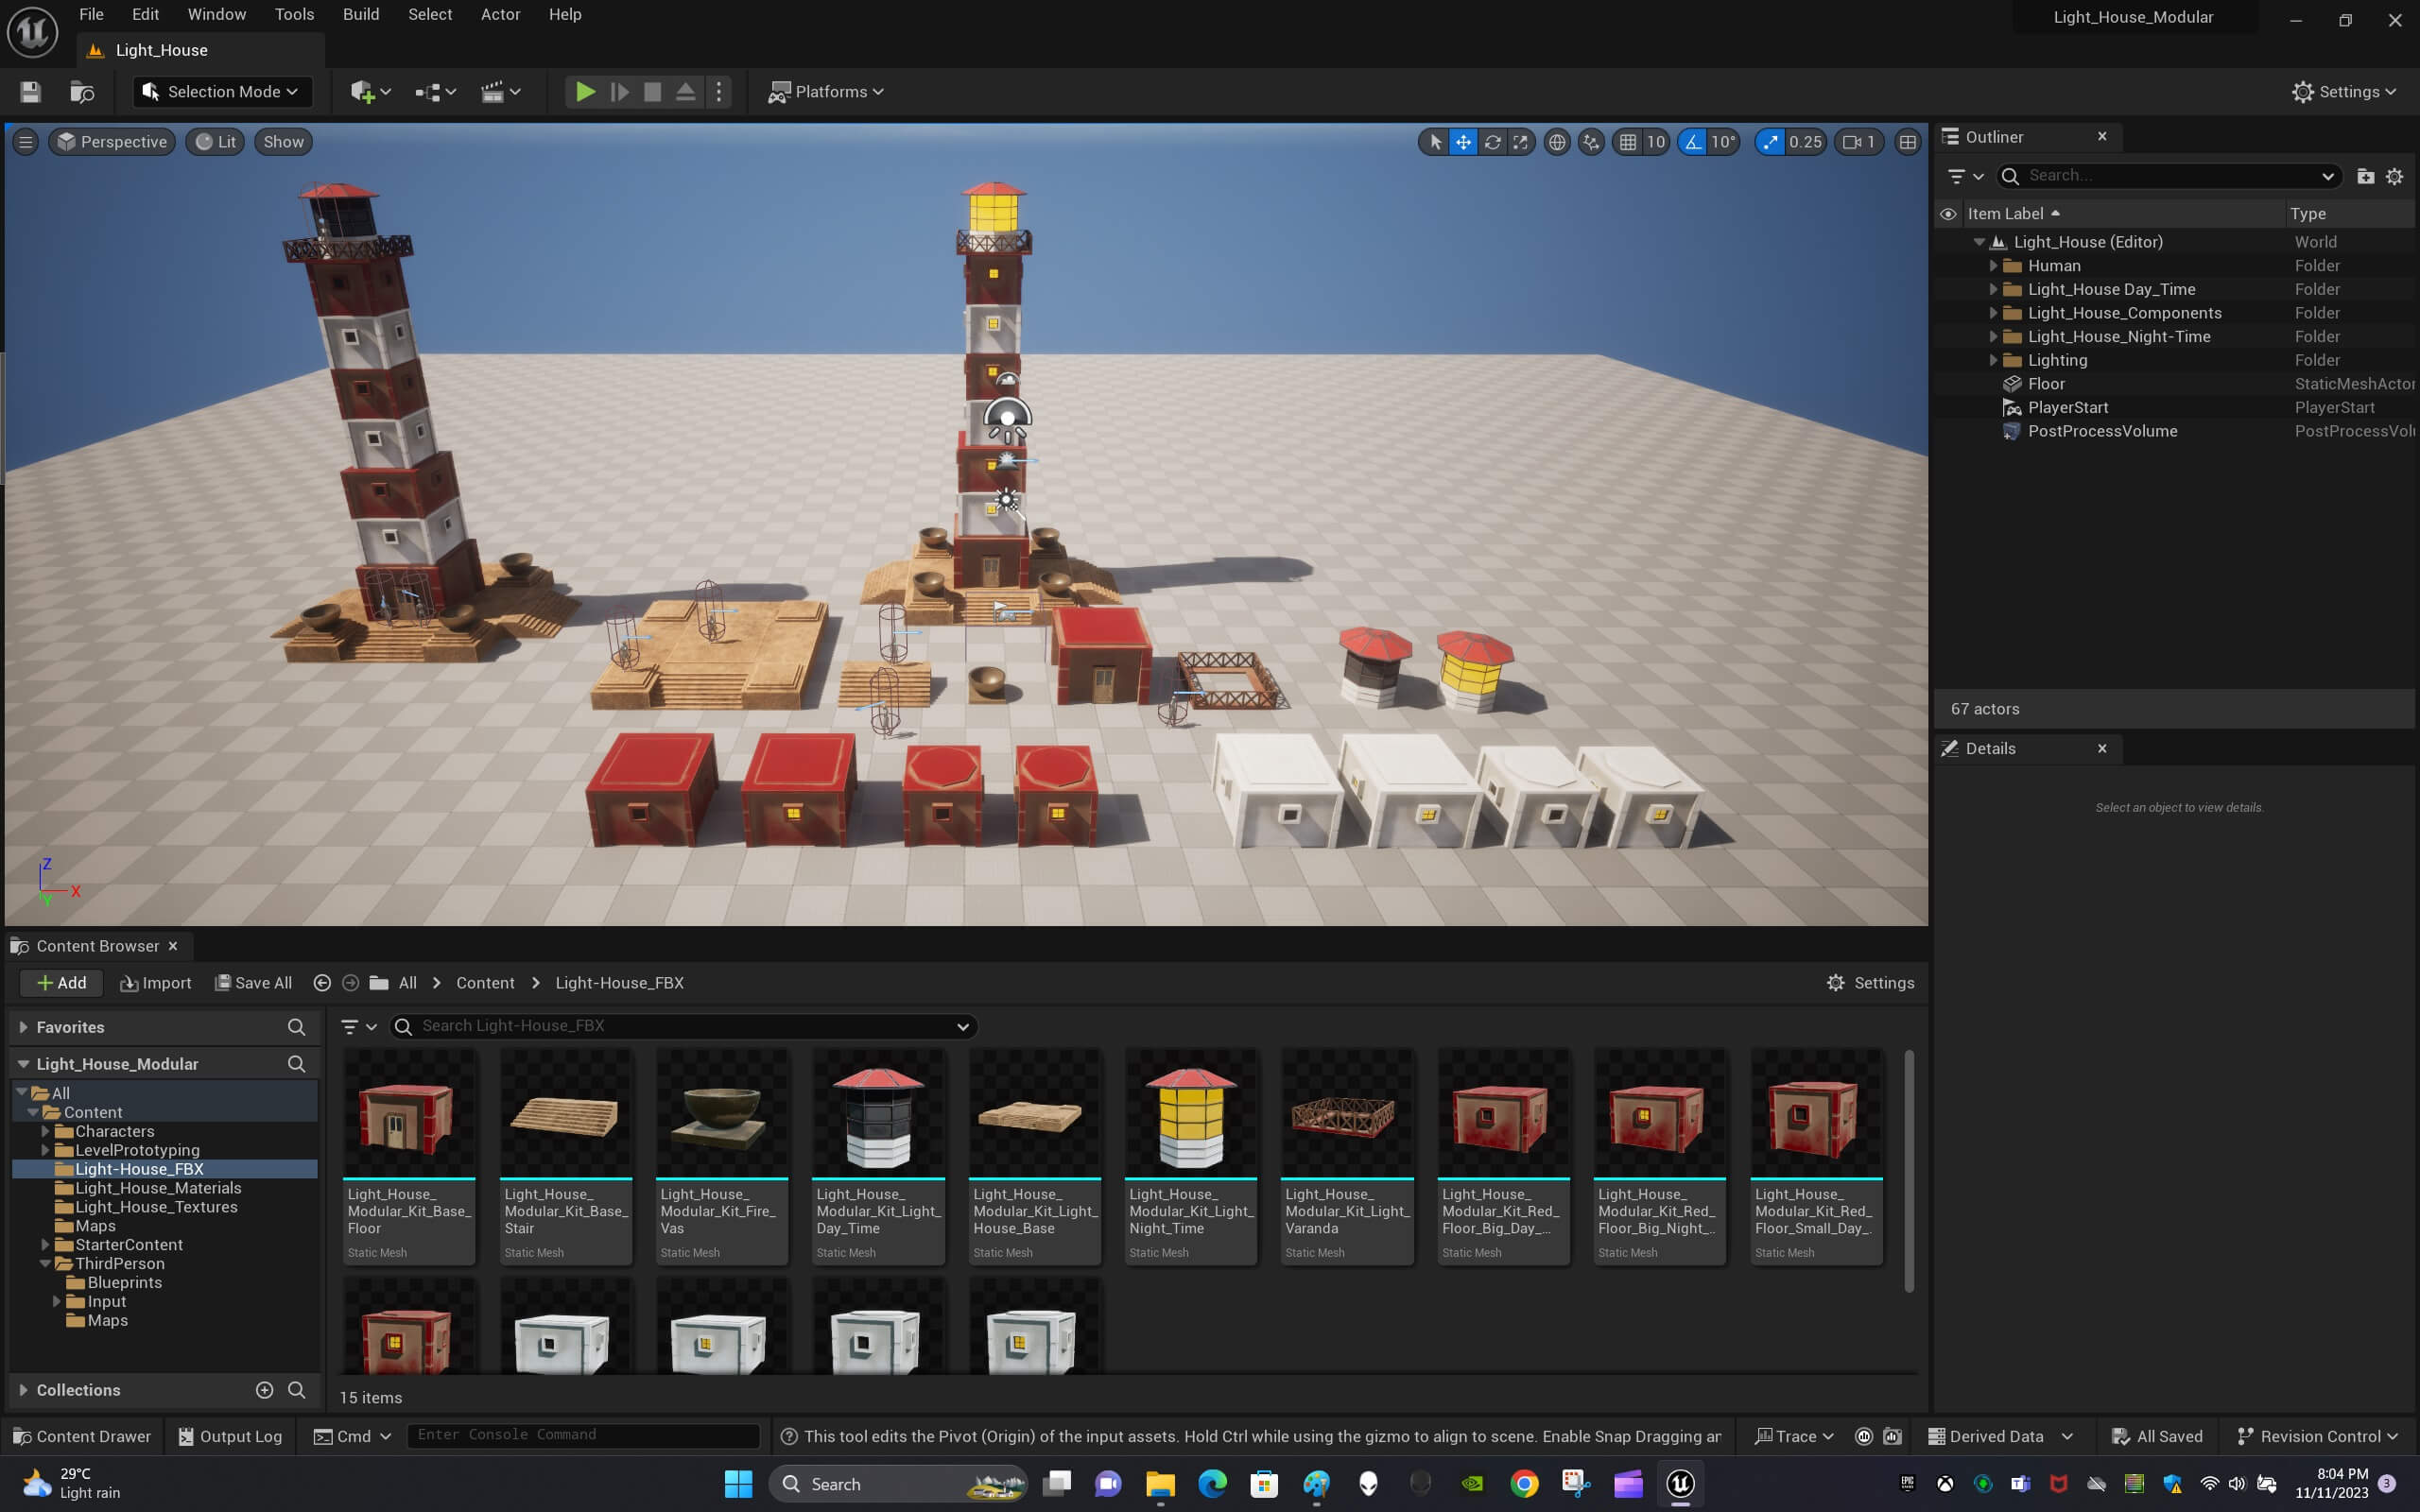Toggle rotation angle snapping

1692,142
